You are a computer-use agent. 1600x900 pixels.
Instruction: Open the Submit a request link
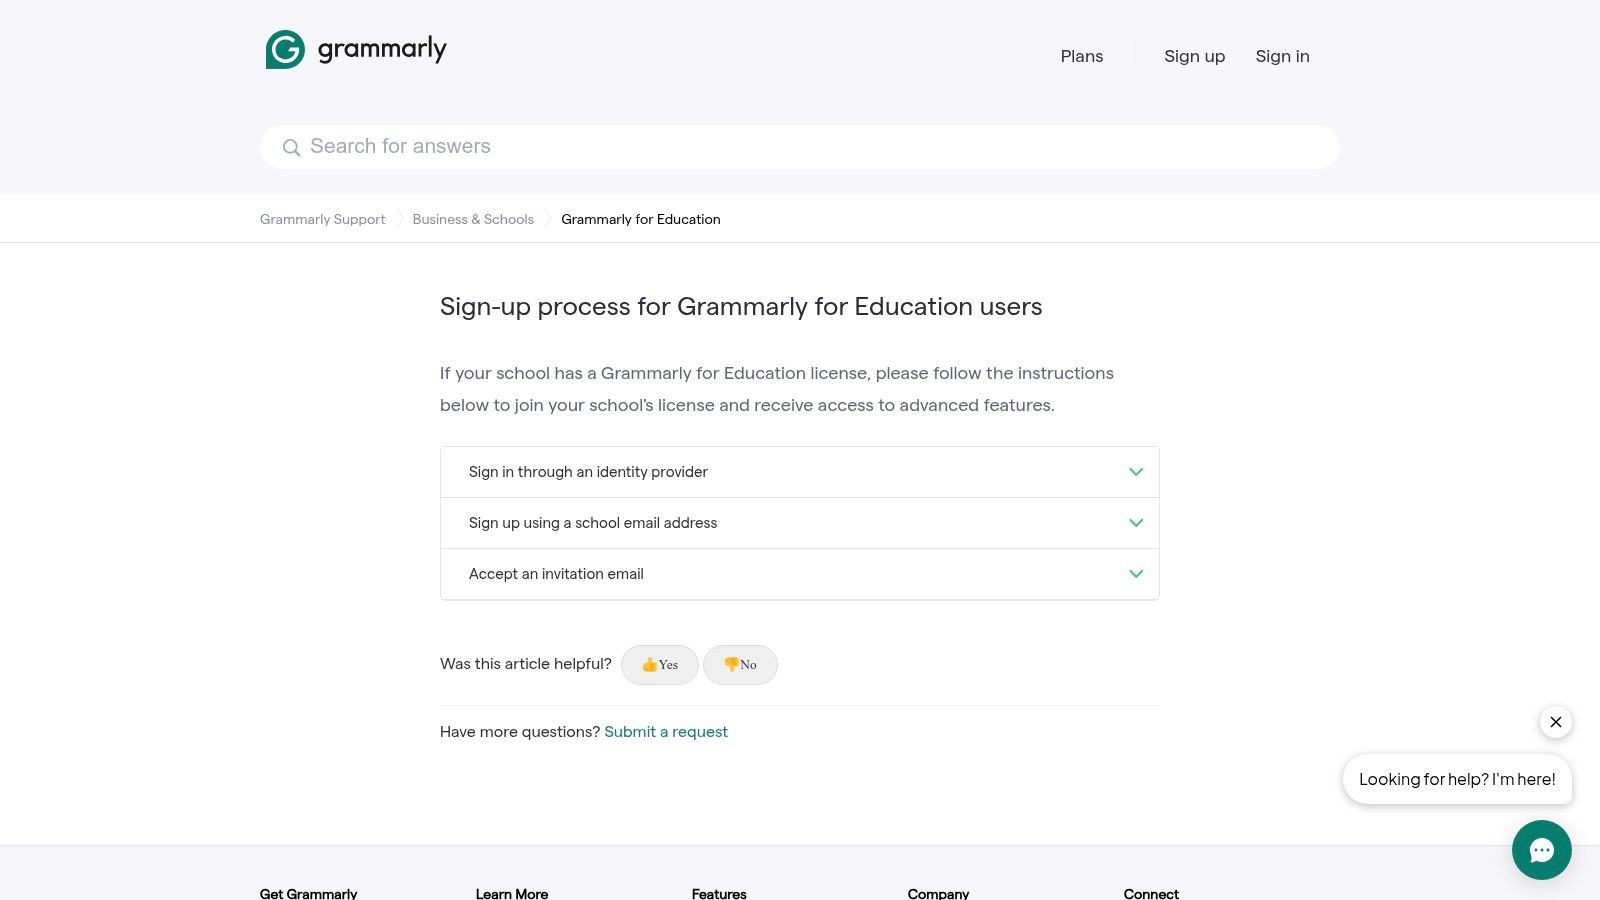tap(666, 731)
